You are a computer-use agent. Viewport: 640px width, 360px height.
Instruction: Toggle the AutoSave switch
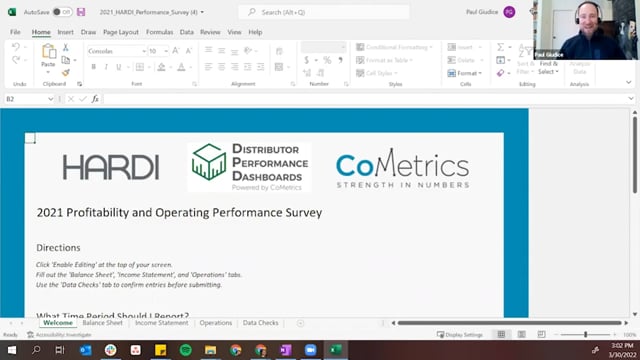point(62,12)
